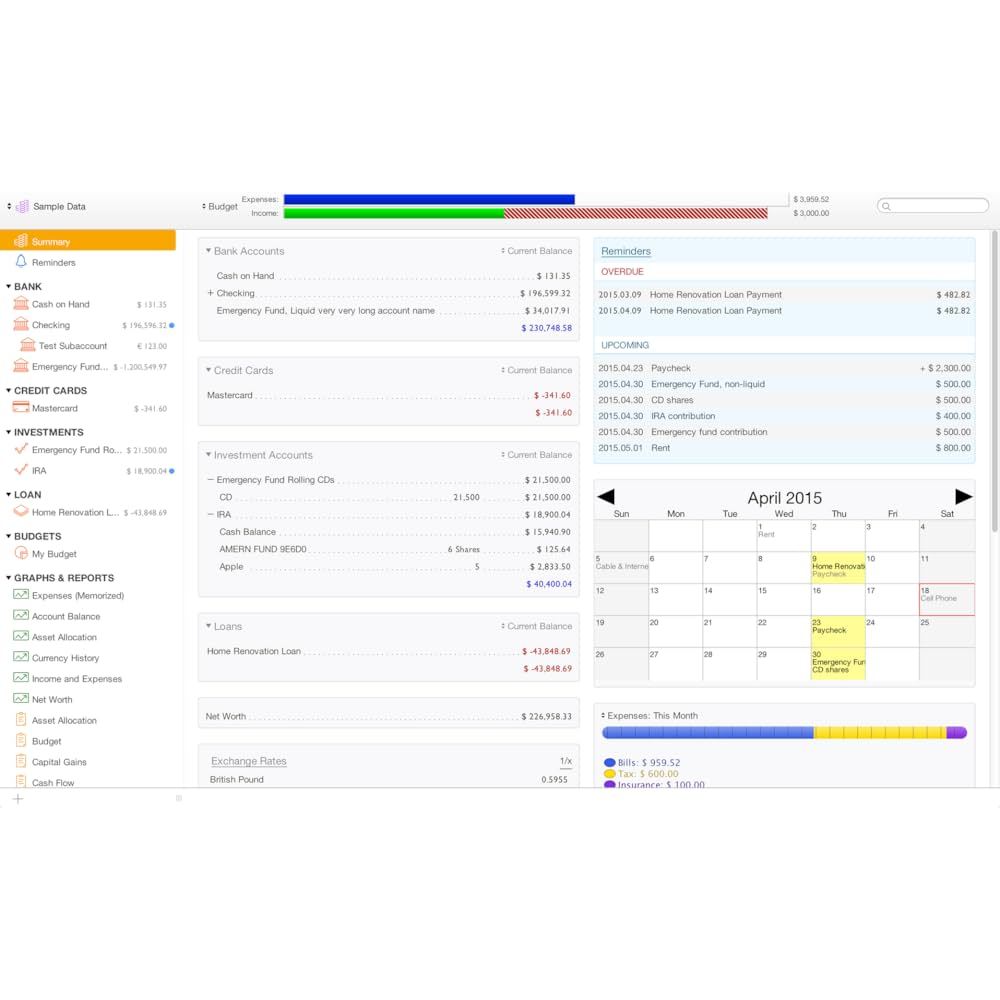
Task: Open the Exchange Rates link
Action: (249, 761)
